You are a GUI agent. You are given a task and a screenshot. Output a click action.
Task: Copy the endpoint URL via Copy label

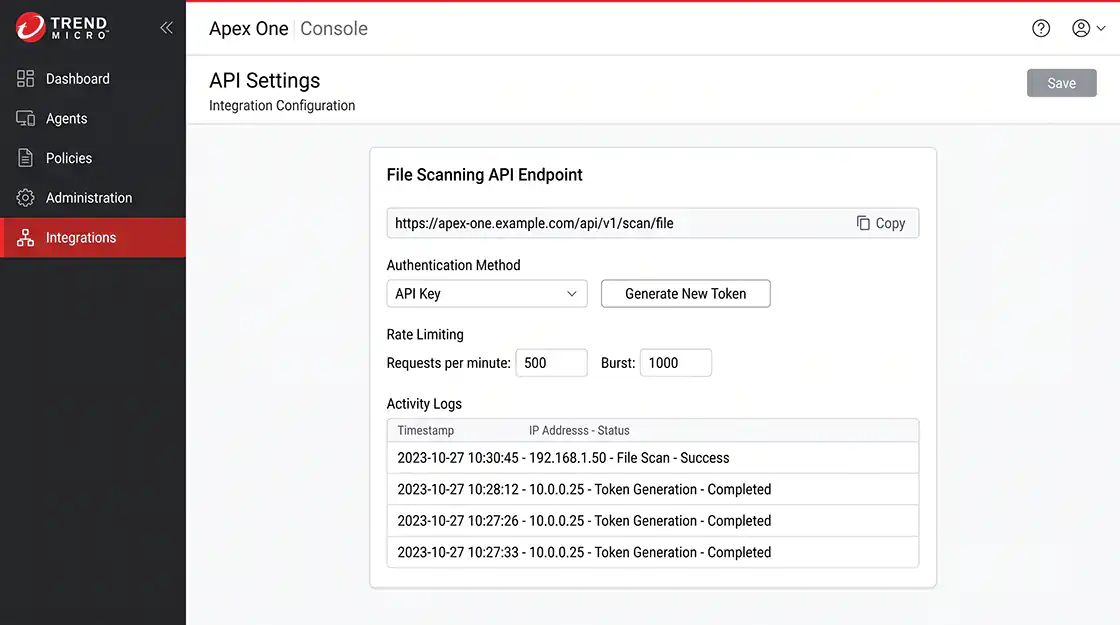(x=890, y=224)
